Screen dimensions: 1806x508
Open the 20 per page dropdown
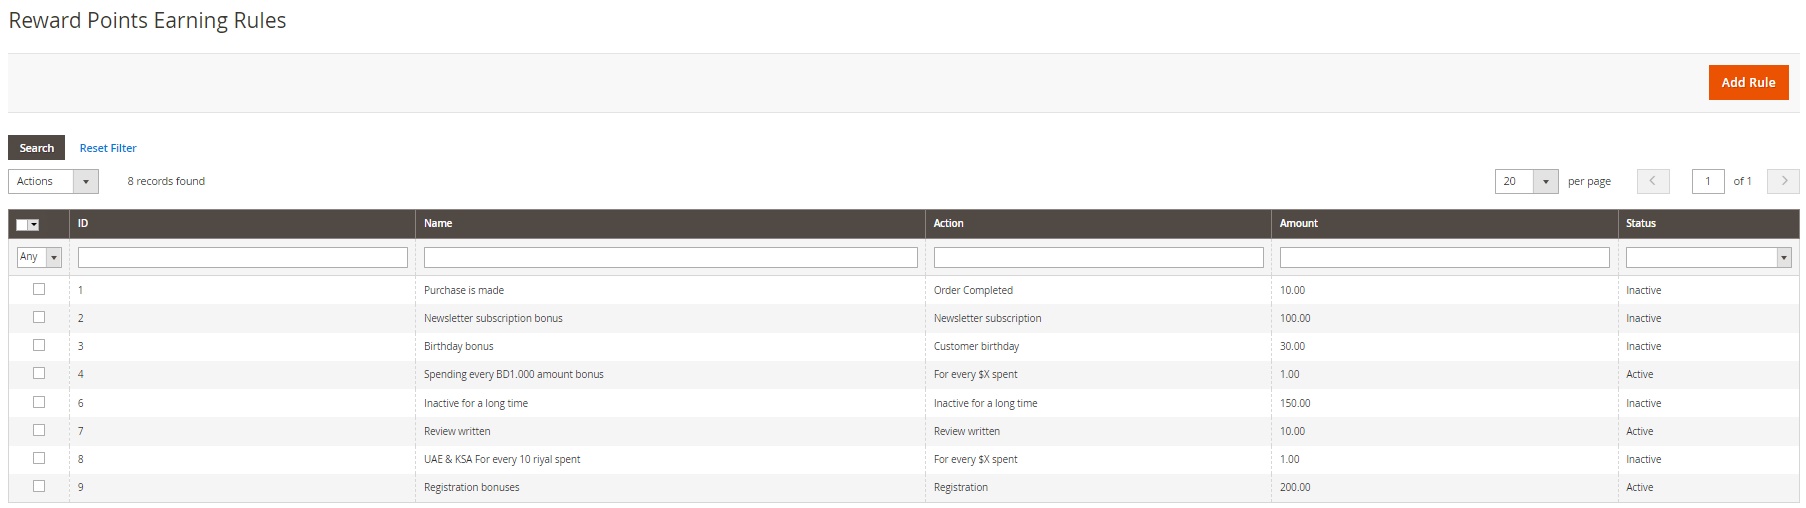pos(1526,181)
